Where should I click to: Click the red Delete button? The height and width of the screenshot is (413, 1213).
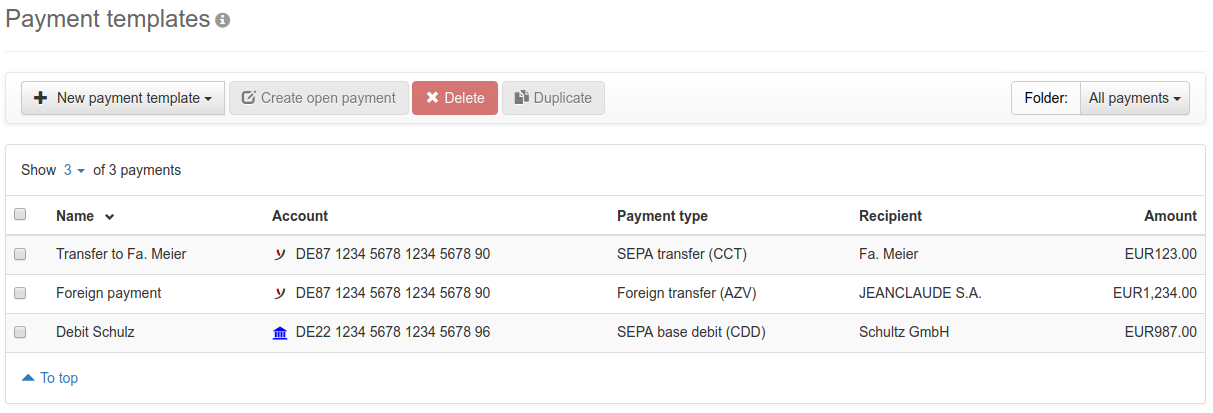(455, 98)
